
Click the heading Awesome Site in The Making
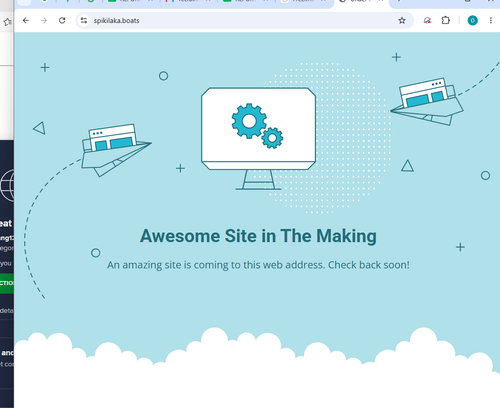[258, 236]
